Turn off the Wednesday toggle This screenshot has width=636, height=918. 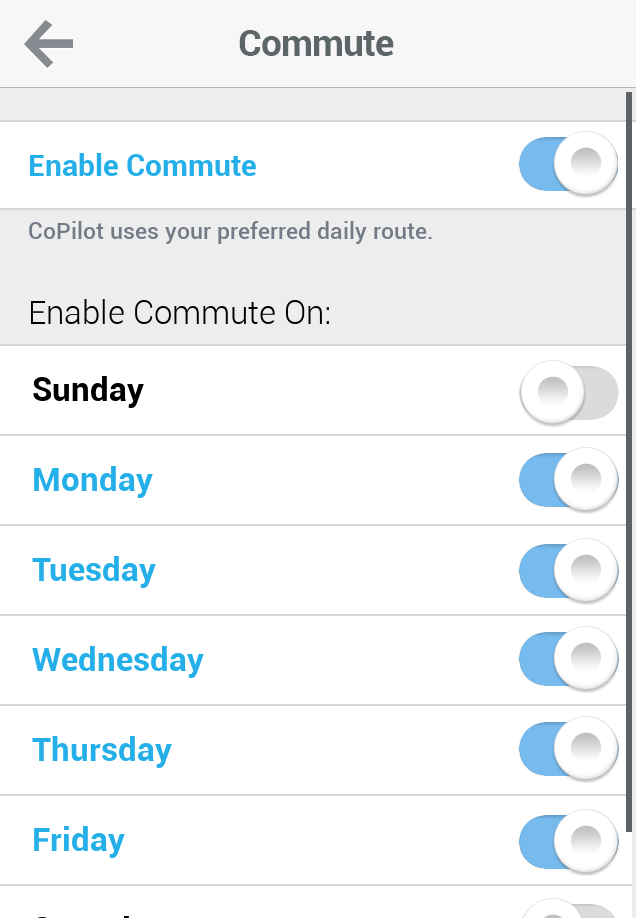(x=568, y=660)
